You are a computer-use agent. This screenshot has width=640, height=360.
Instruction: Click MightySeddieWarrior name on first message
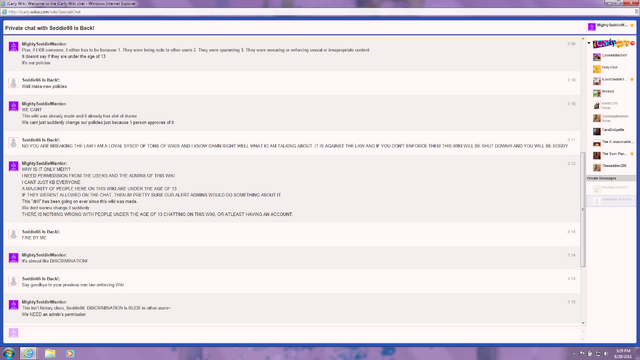coord(44,44)
